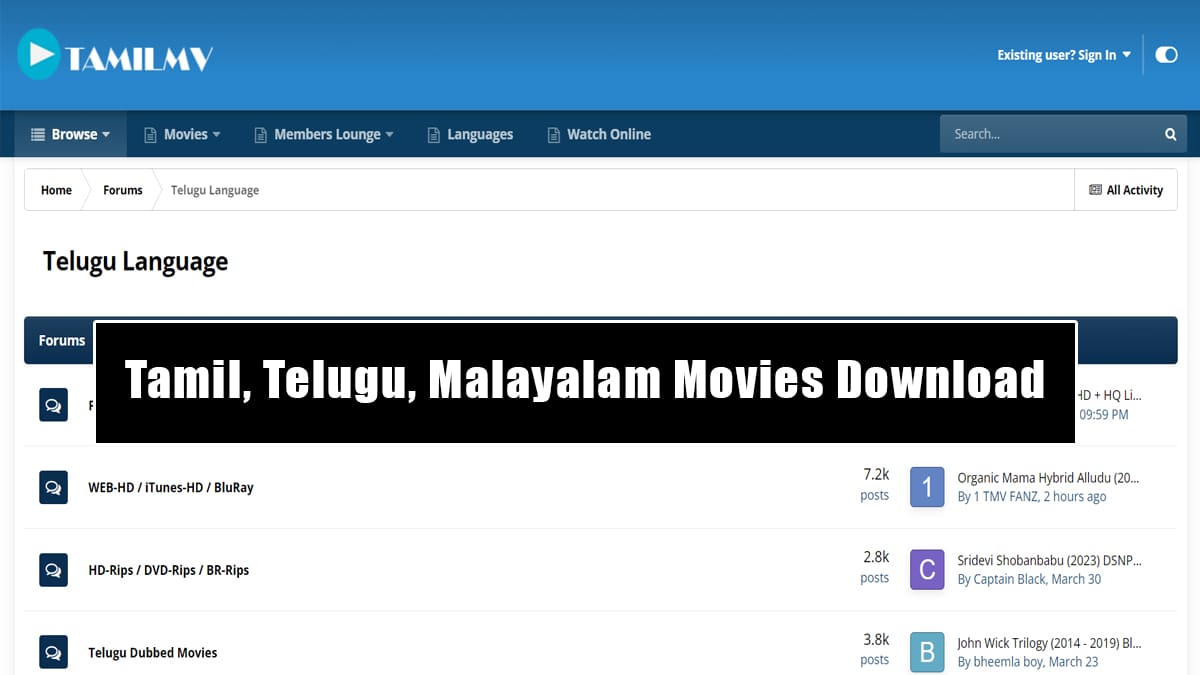The width and height of the screenshot is (1200, 675).
Task: Click the avatar of 1 TMV FANZ
Action: 927,487
